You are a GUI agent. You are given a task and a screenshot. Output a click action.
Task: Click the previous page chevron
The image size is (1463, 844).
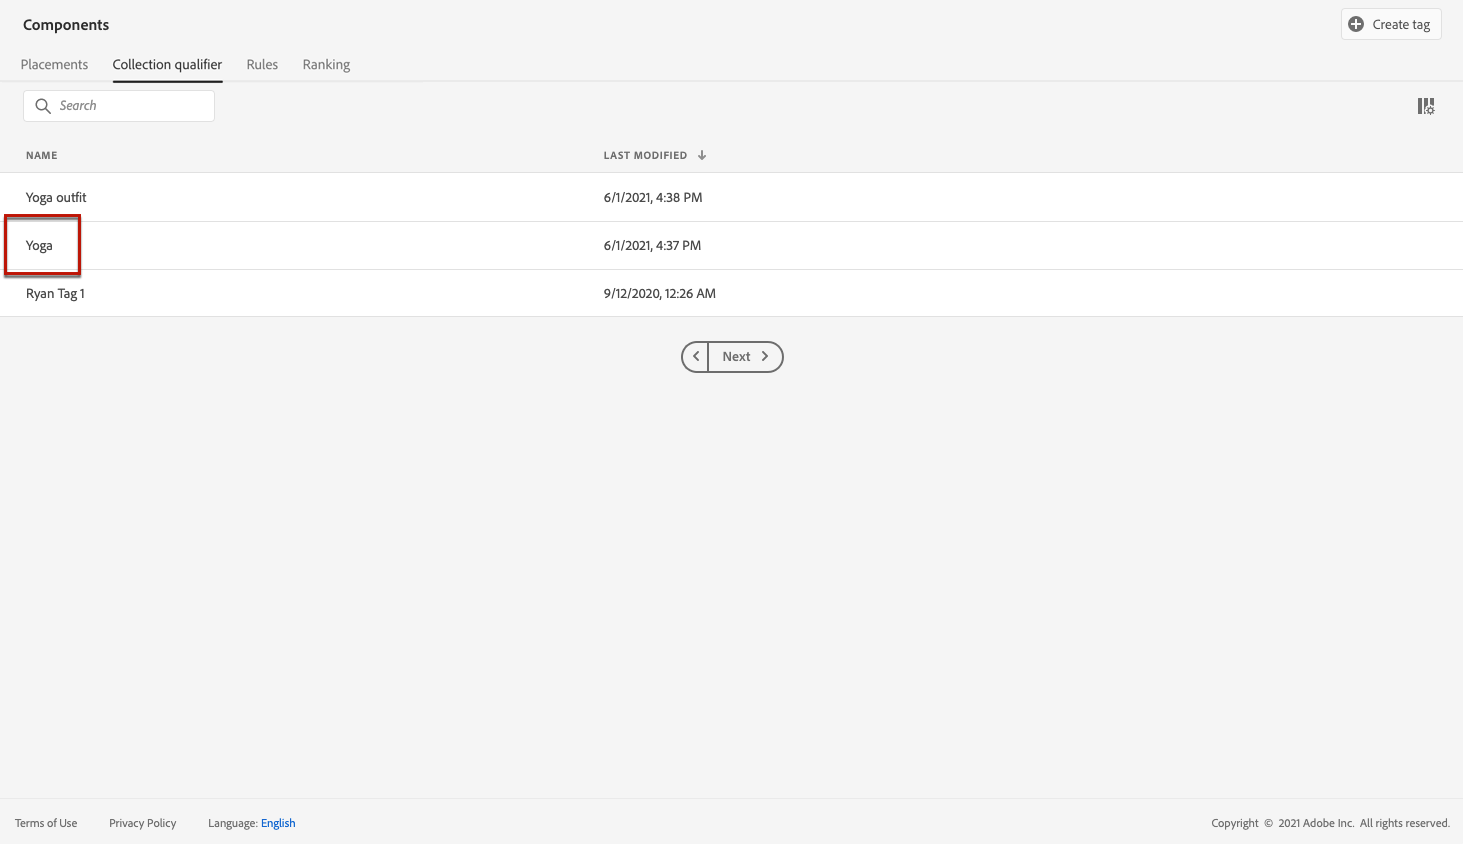coord(696,357)
